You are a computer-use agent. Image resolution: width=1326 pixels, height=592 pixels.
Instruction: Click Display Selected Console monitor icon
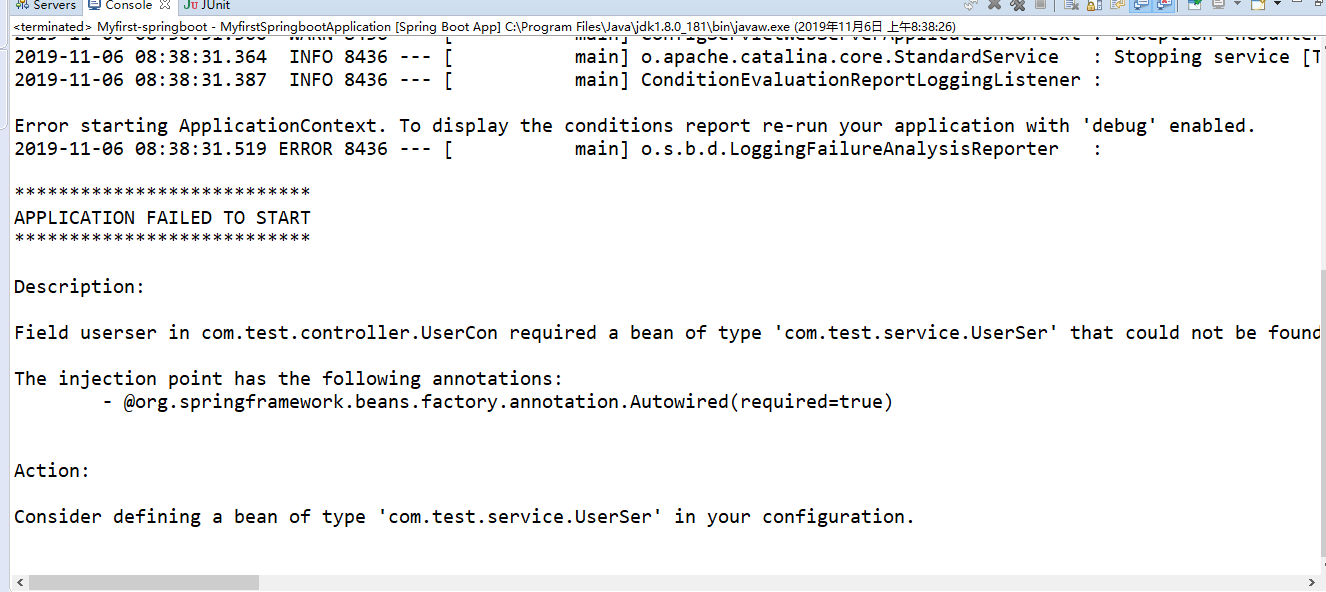[1218, 5]
